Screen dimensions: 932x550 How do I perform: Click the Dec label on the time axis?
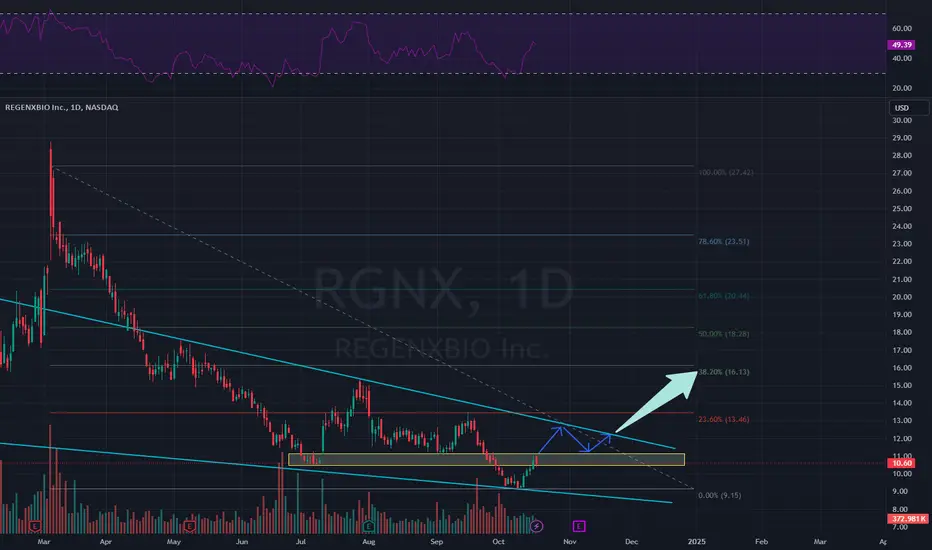pos(632,542)
